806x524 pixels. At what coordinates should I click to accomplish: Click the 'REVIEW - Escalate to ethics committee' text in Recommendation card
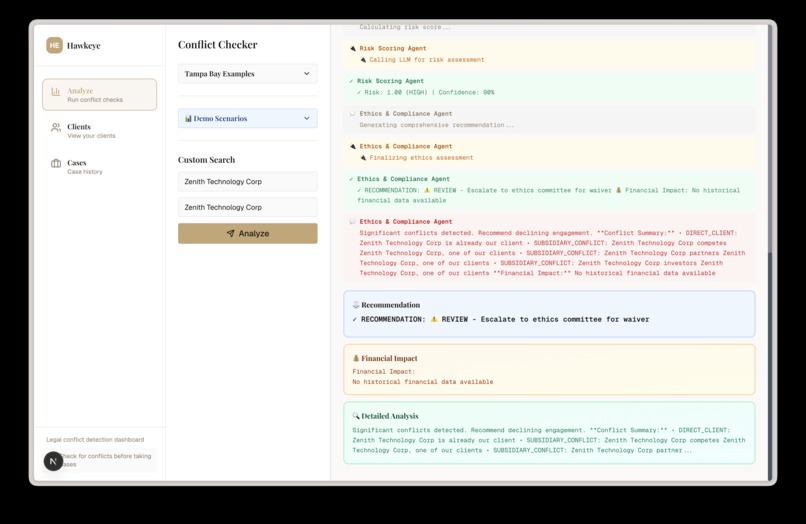pyautogui.click(x=545, y=319)
